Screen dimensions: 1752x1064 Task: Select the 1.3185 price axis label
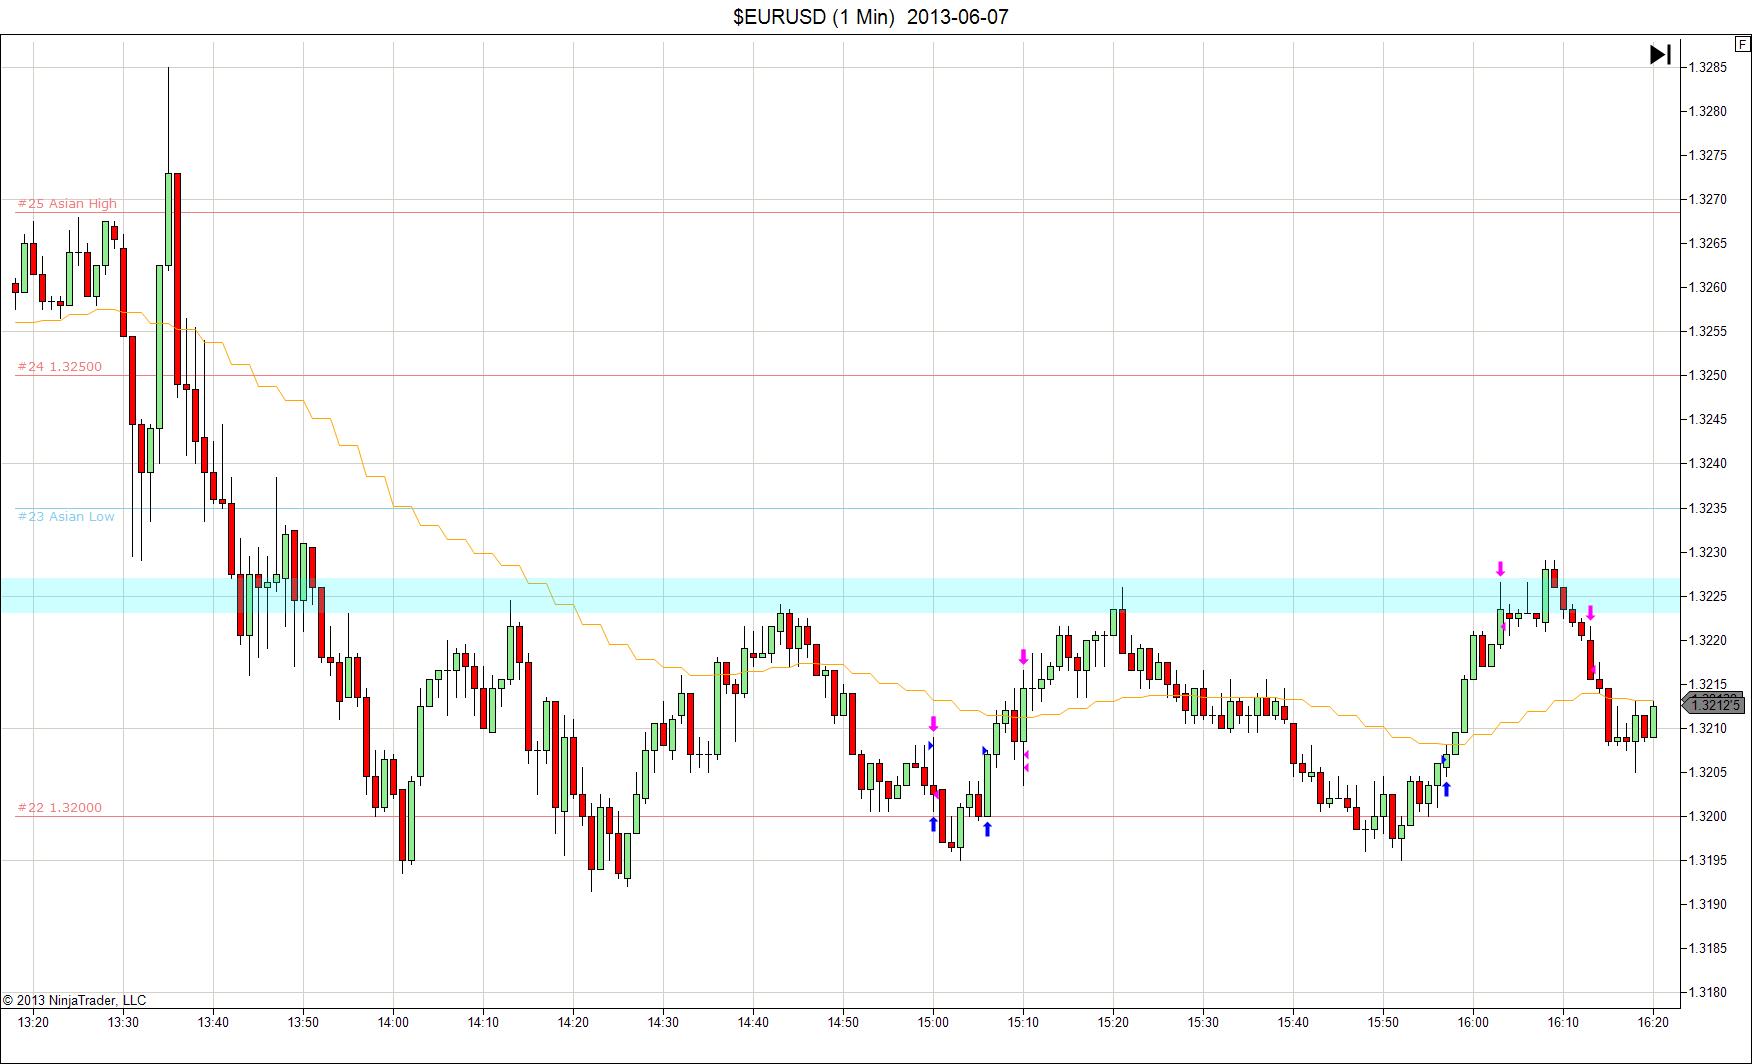tap(1707, 949)
